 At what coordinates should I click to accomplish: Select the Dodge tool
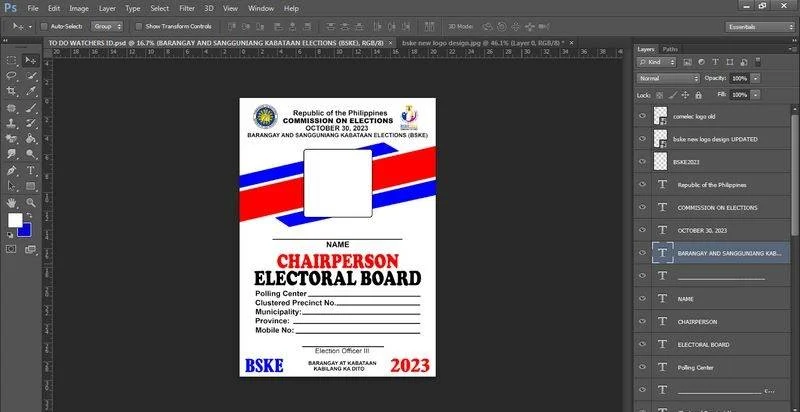31,154
